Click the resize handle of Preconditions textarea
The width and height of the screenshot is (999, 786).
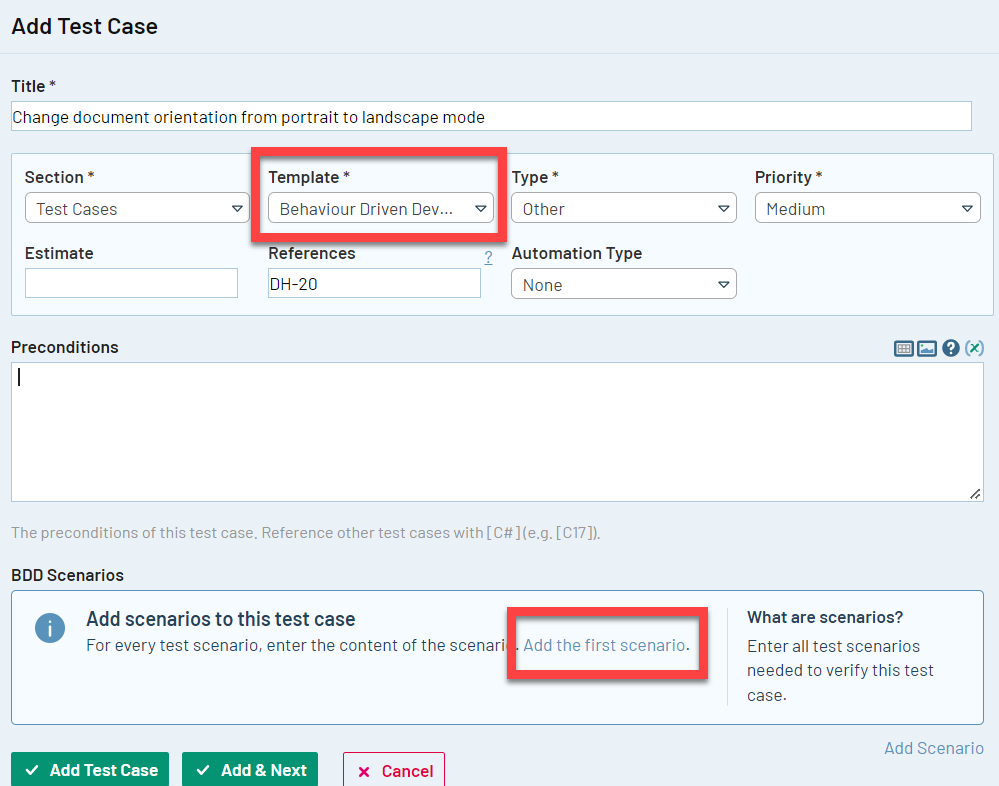[x=975, y=494]
